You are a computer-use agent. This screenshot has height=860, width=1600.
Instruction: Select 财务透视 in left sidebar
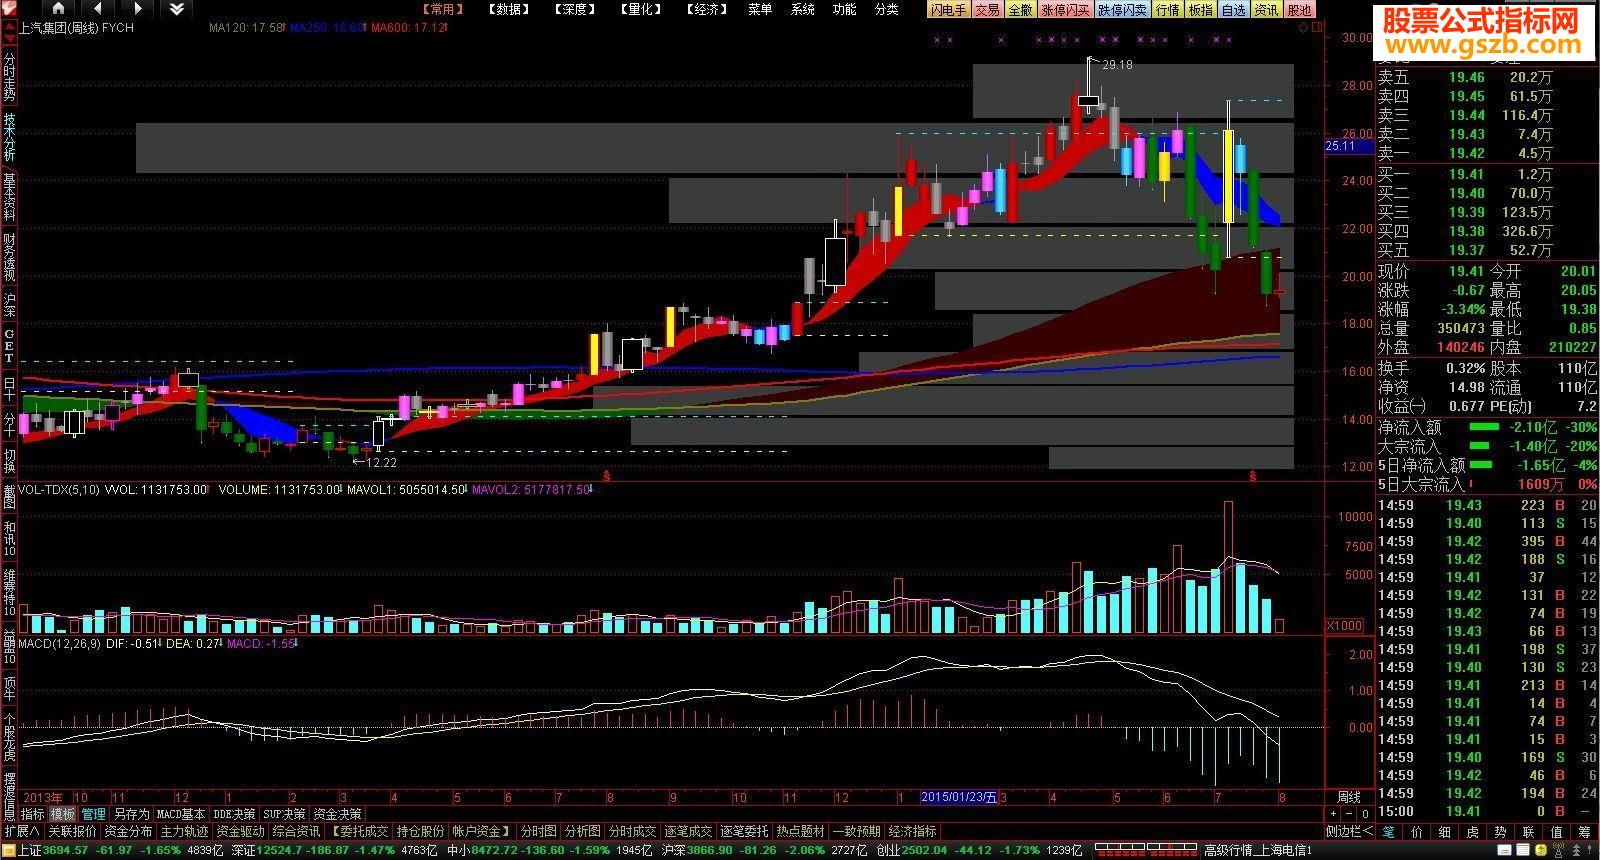9,257
